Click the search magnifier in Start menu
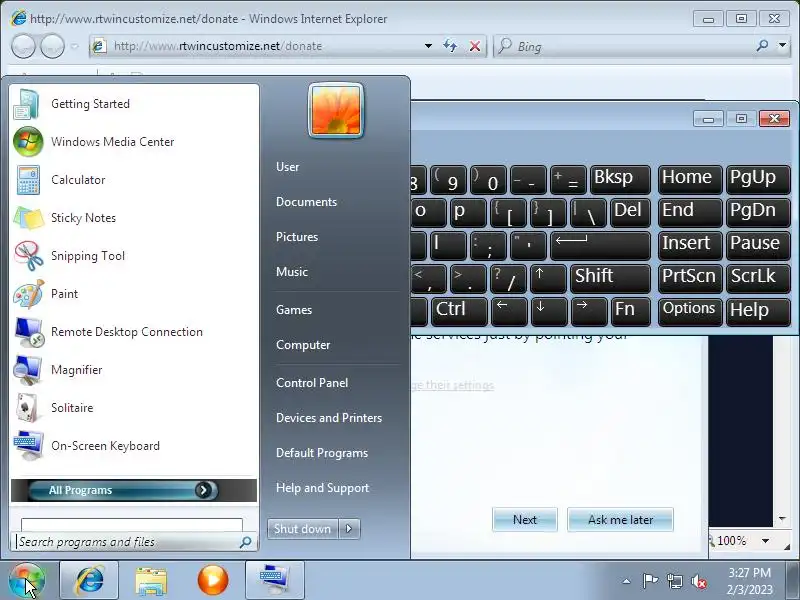The height and width of the screenshot is (600, 800). [x=245, y=542]
